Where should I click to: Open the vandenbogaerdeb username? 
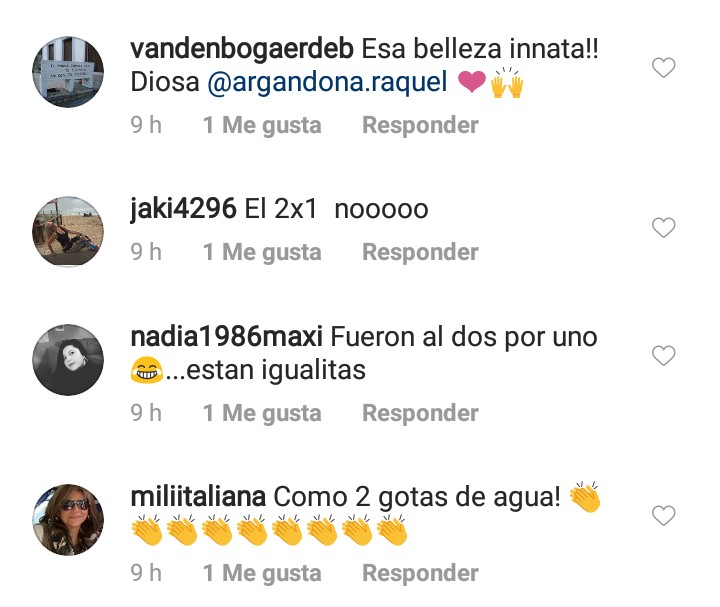point(242,50)
